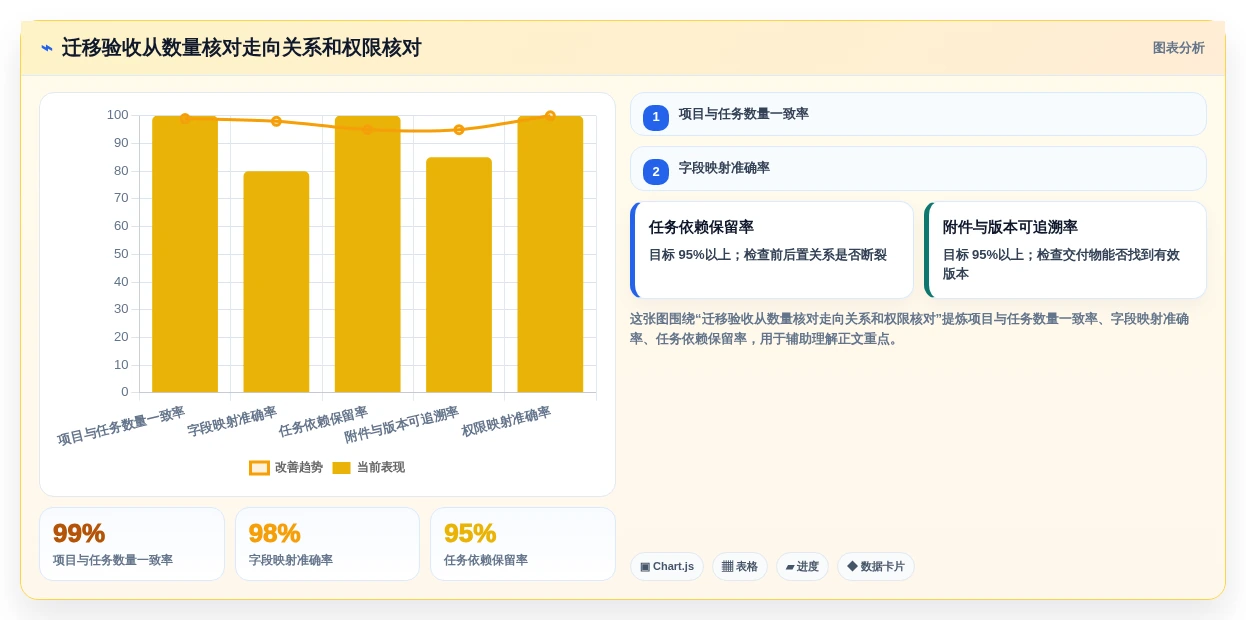Viewport: 1246px width, 620px height.
Task: Click the lightning icon beside the title
Action: [x=47, y=48]
